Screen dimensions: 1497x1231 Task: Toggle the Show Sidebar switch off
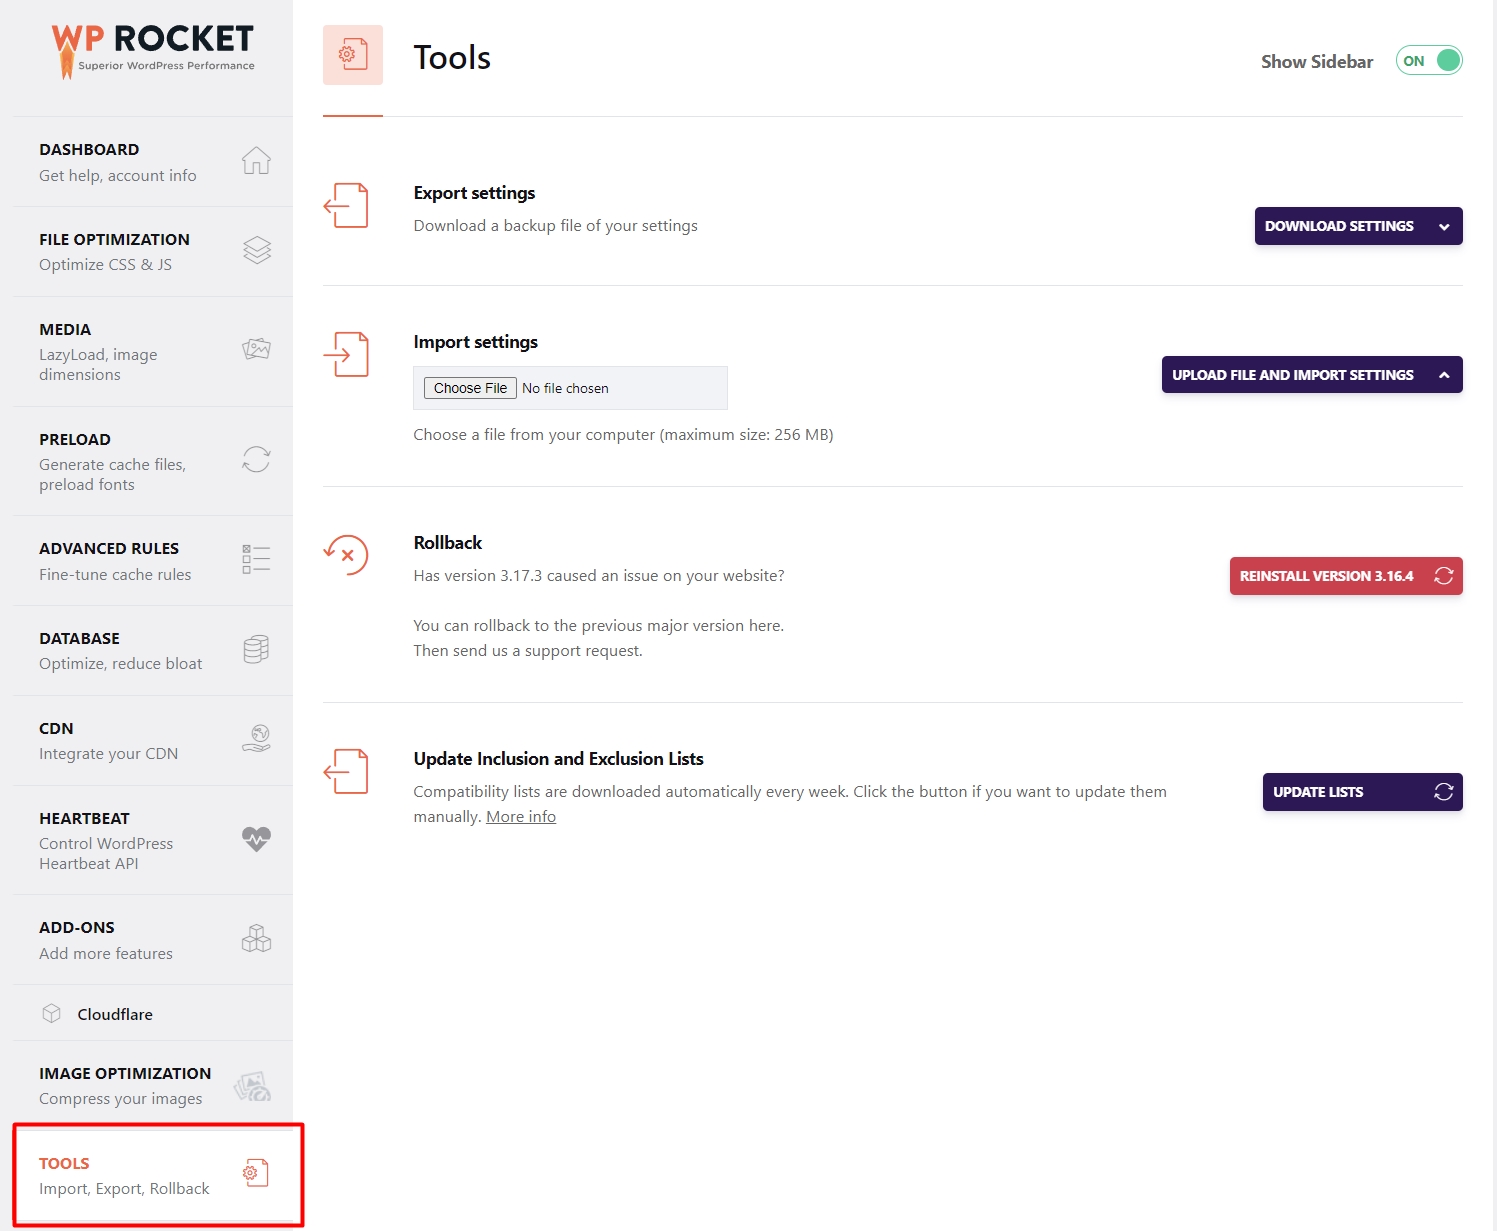[1429, 61]
